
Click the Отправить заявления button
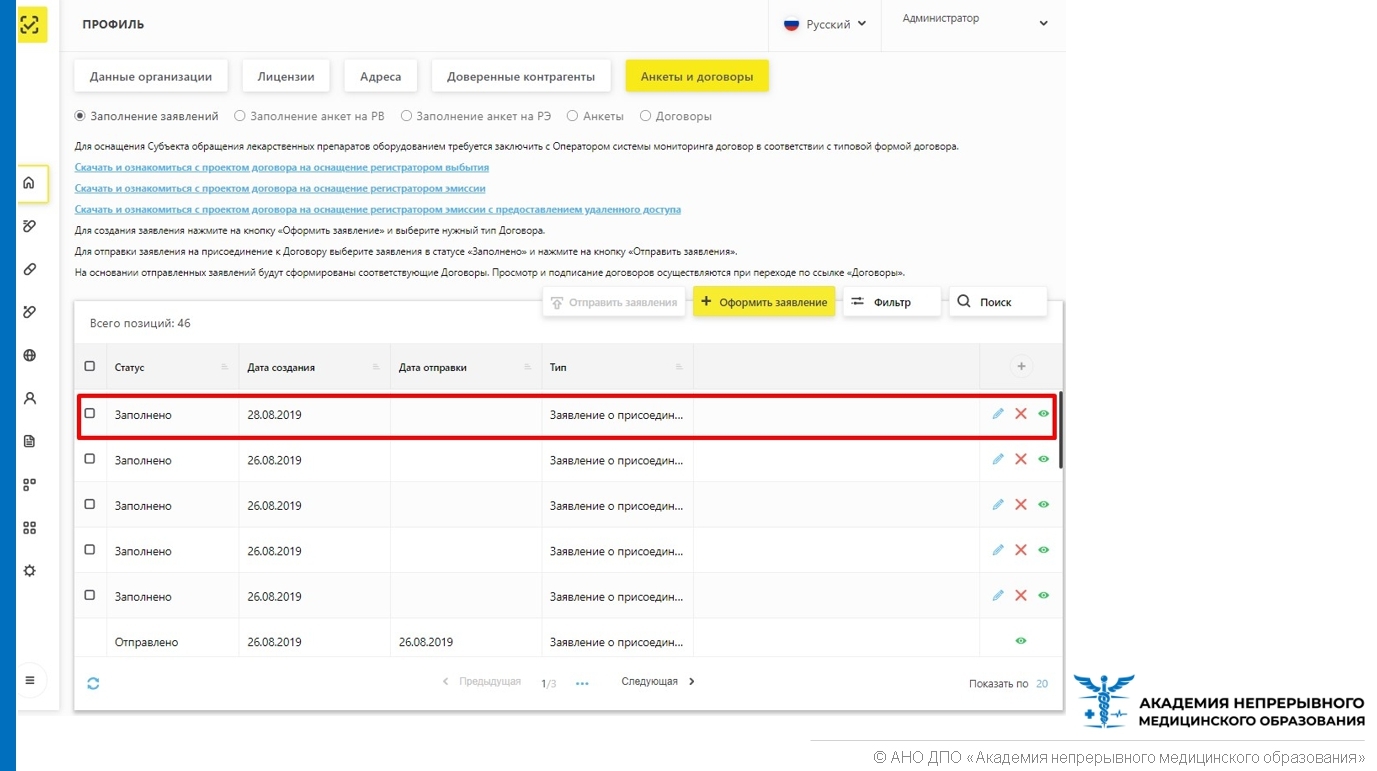614,302
